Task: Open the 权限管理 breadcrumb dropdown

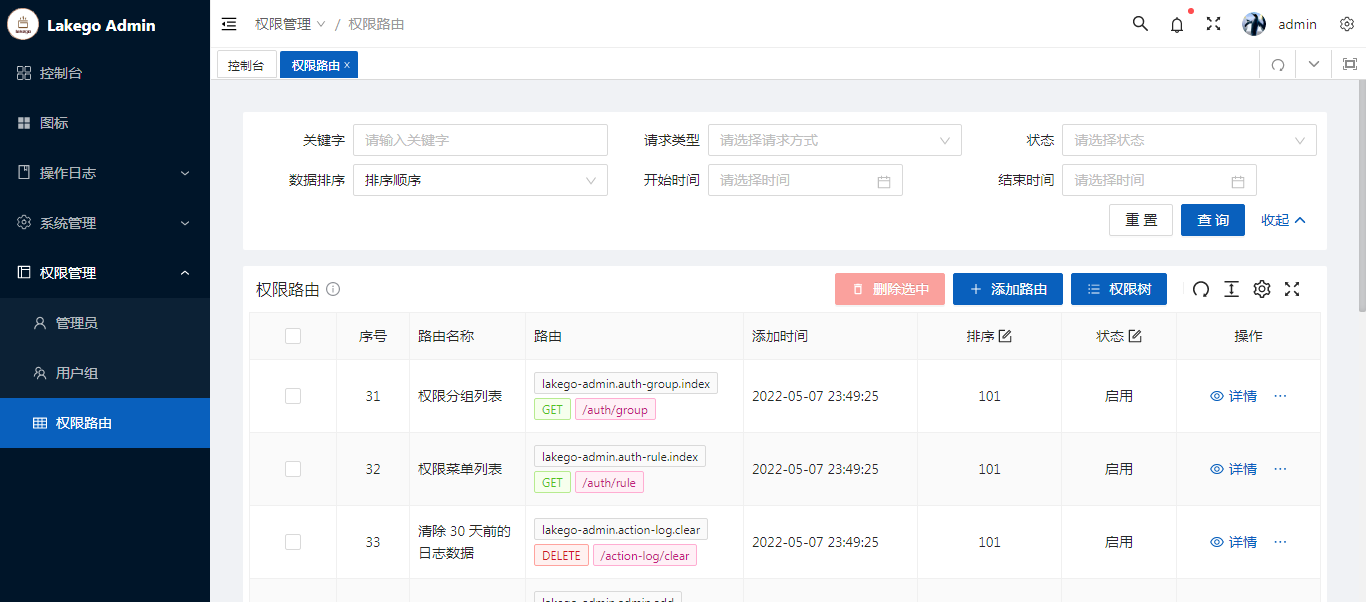Action: pos(290,24)
